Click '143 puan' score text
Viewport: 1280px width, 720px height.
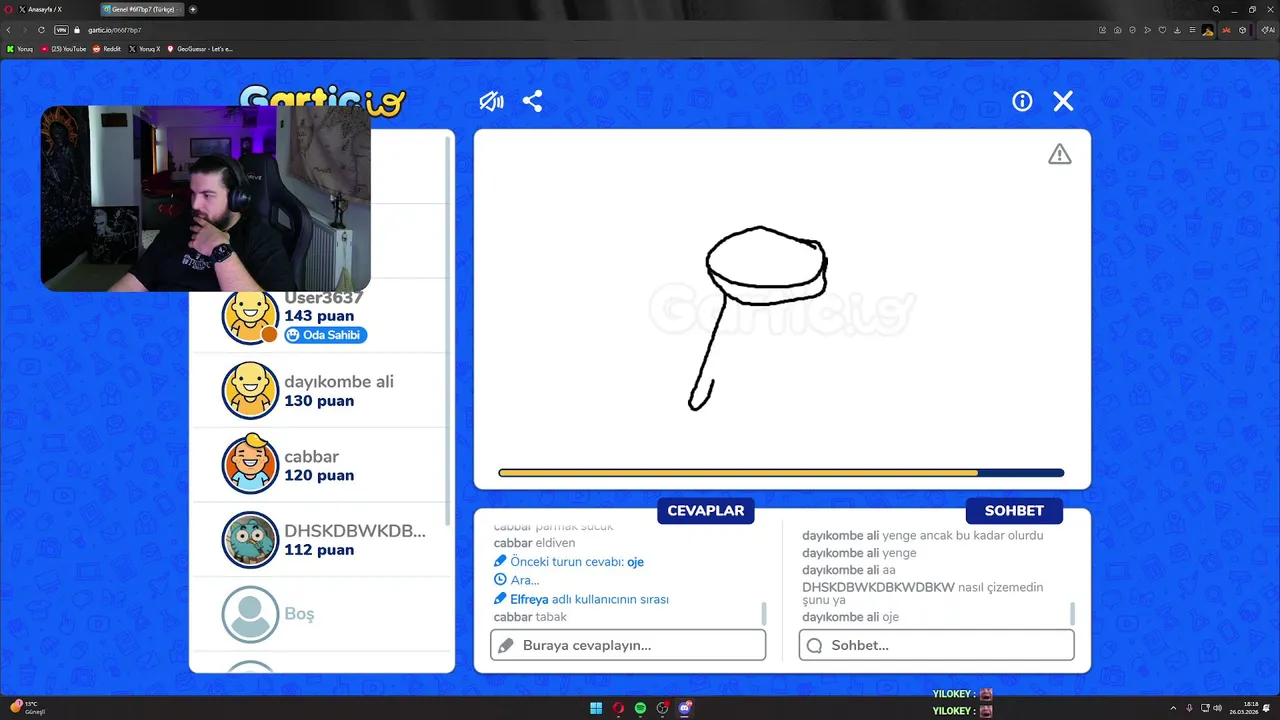point(319,316)
